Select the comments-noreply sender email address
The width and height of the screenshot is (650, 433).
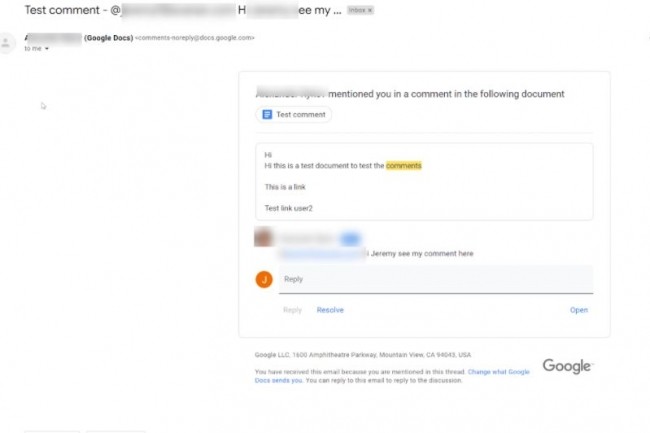[x=194, y=38]
